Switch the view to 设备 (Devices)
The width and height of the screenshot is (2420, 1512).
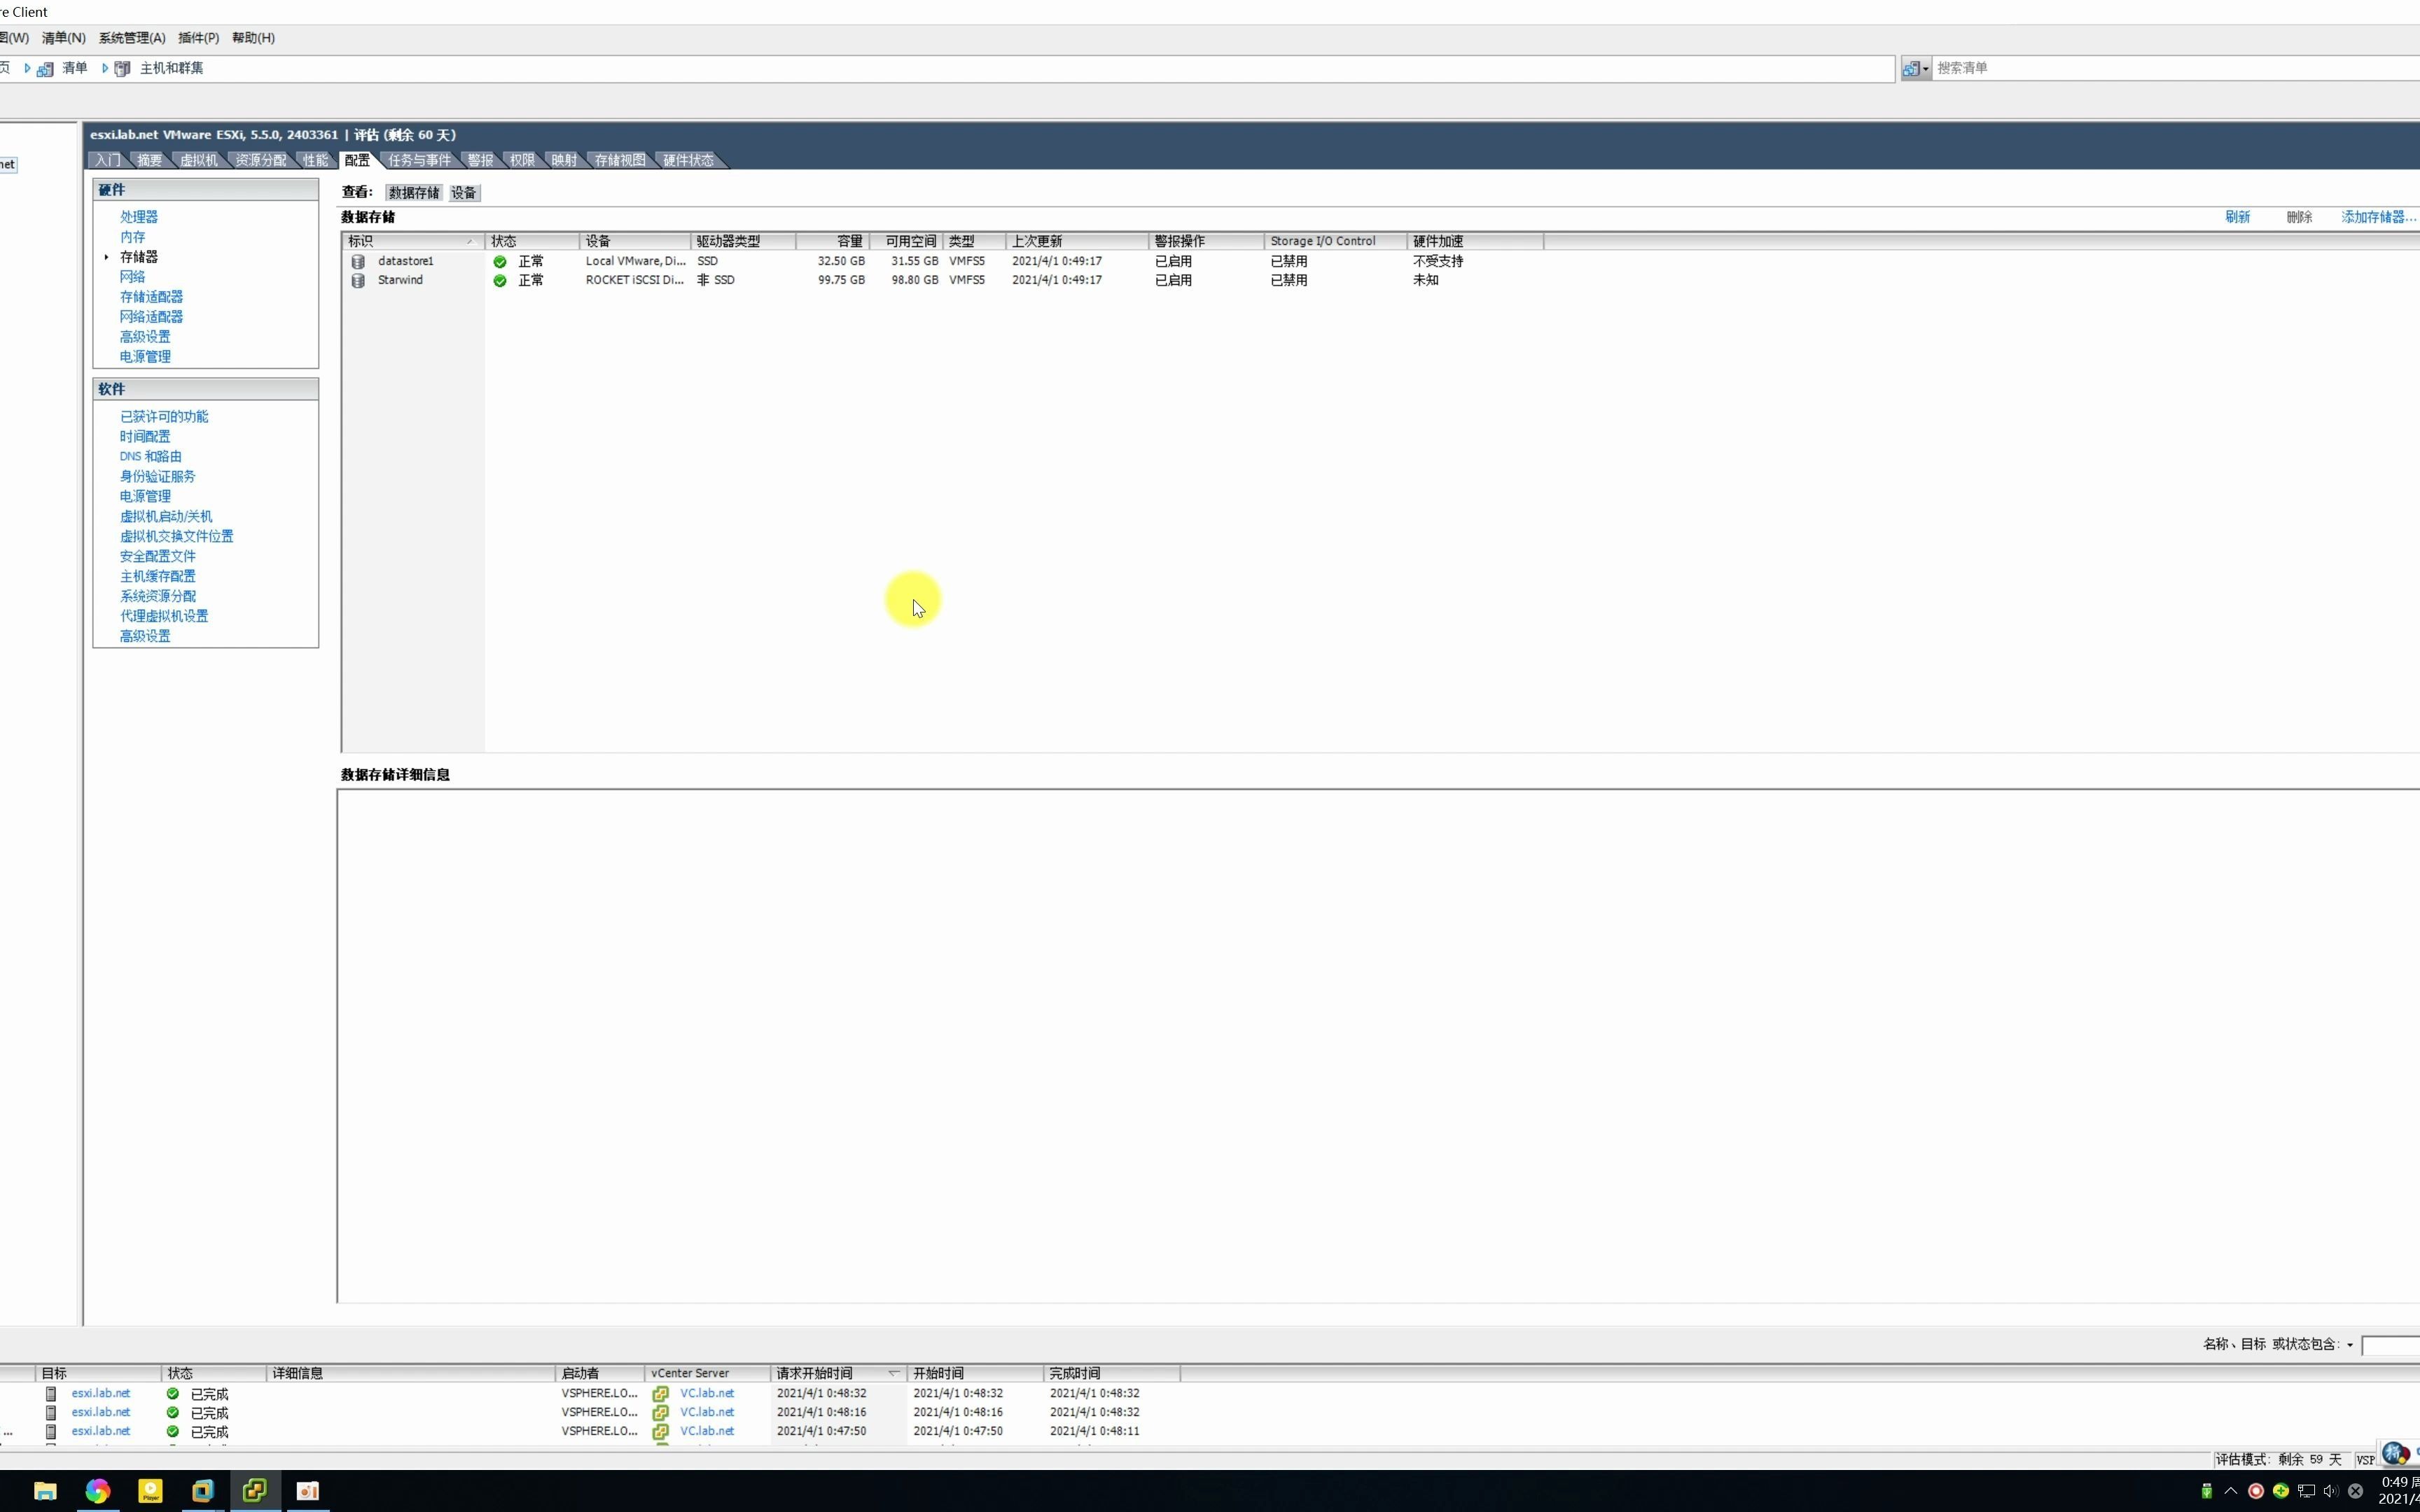coord(463,193)
